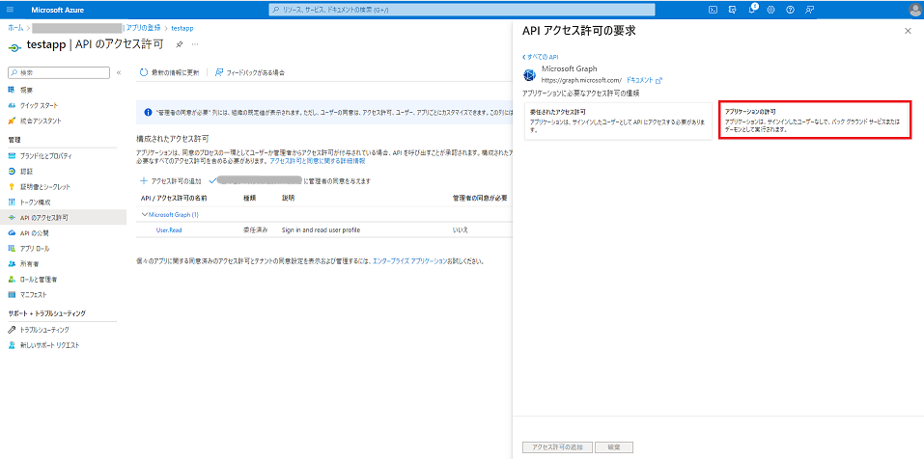The height and width of the screenshot is (459, 924).
Task: Click the testapp app icon beside title
Action: (x=15, y=47)
